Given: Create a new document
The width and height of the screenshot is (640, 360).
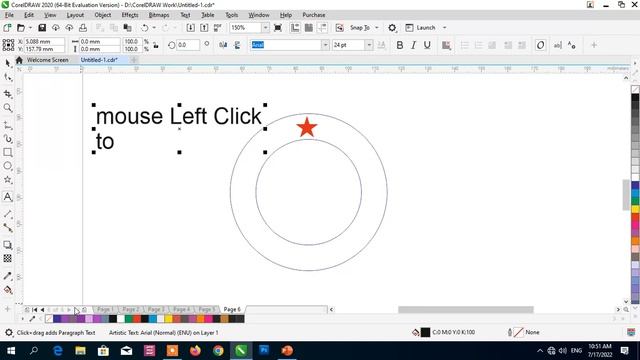Looking at the screenshot, I should 7,28.
